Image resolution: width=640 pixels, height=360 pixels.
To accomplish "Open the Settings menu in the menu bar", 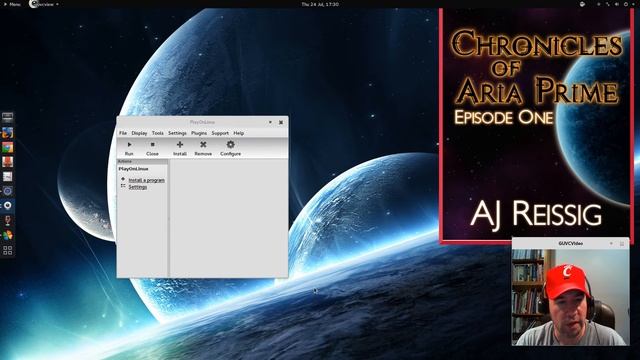I will point(177,133).
